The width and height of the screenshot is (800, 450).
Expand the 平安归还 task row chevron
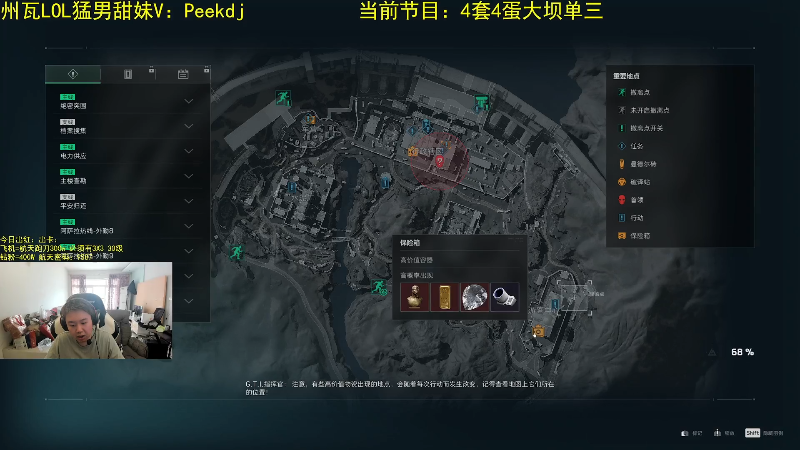189,201
